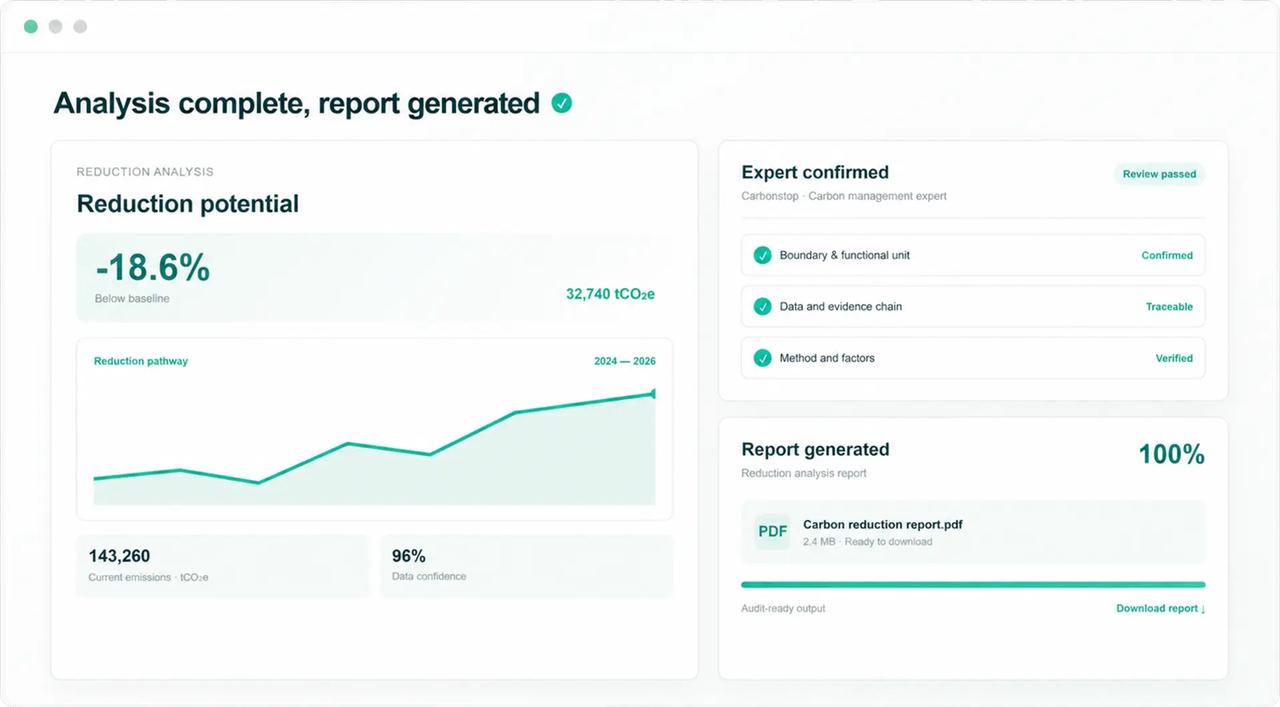Click the 2024 — 2026 date range label

click(625, 361)
